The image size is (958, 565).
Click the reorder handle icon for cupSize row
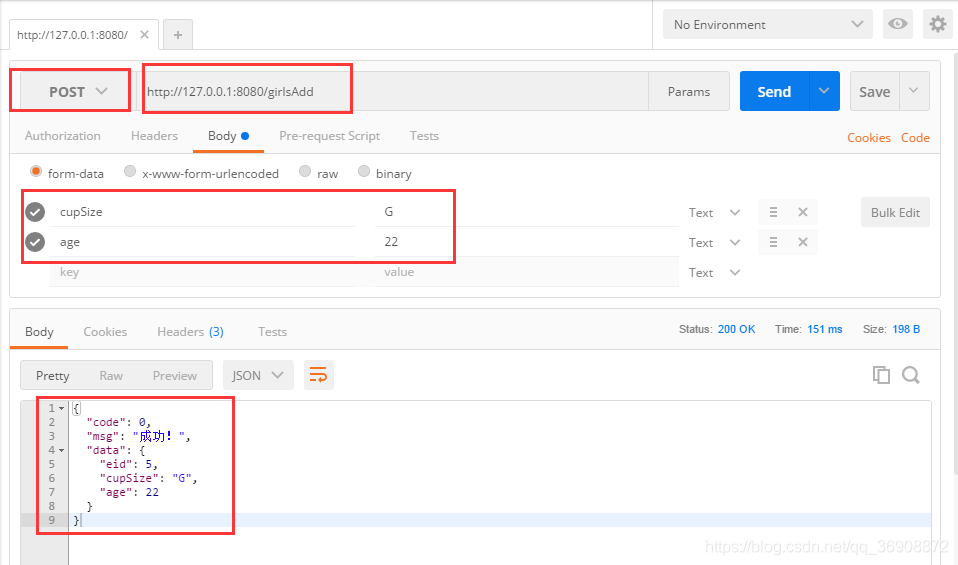pos(773,212)
